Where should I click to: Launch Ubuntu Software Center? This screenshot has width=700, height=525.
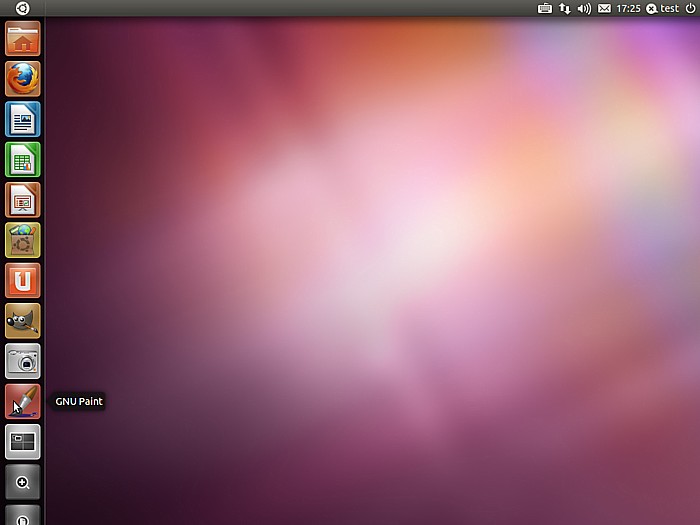click(x=23, y=240)
